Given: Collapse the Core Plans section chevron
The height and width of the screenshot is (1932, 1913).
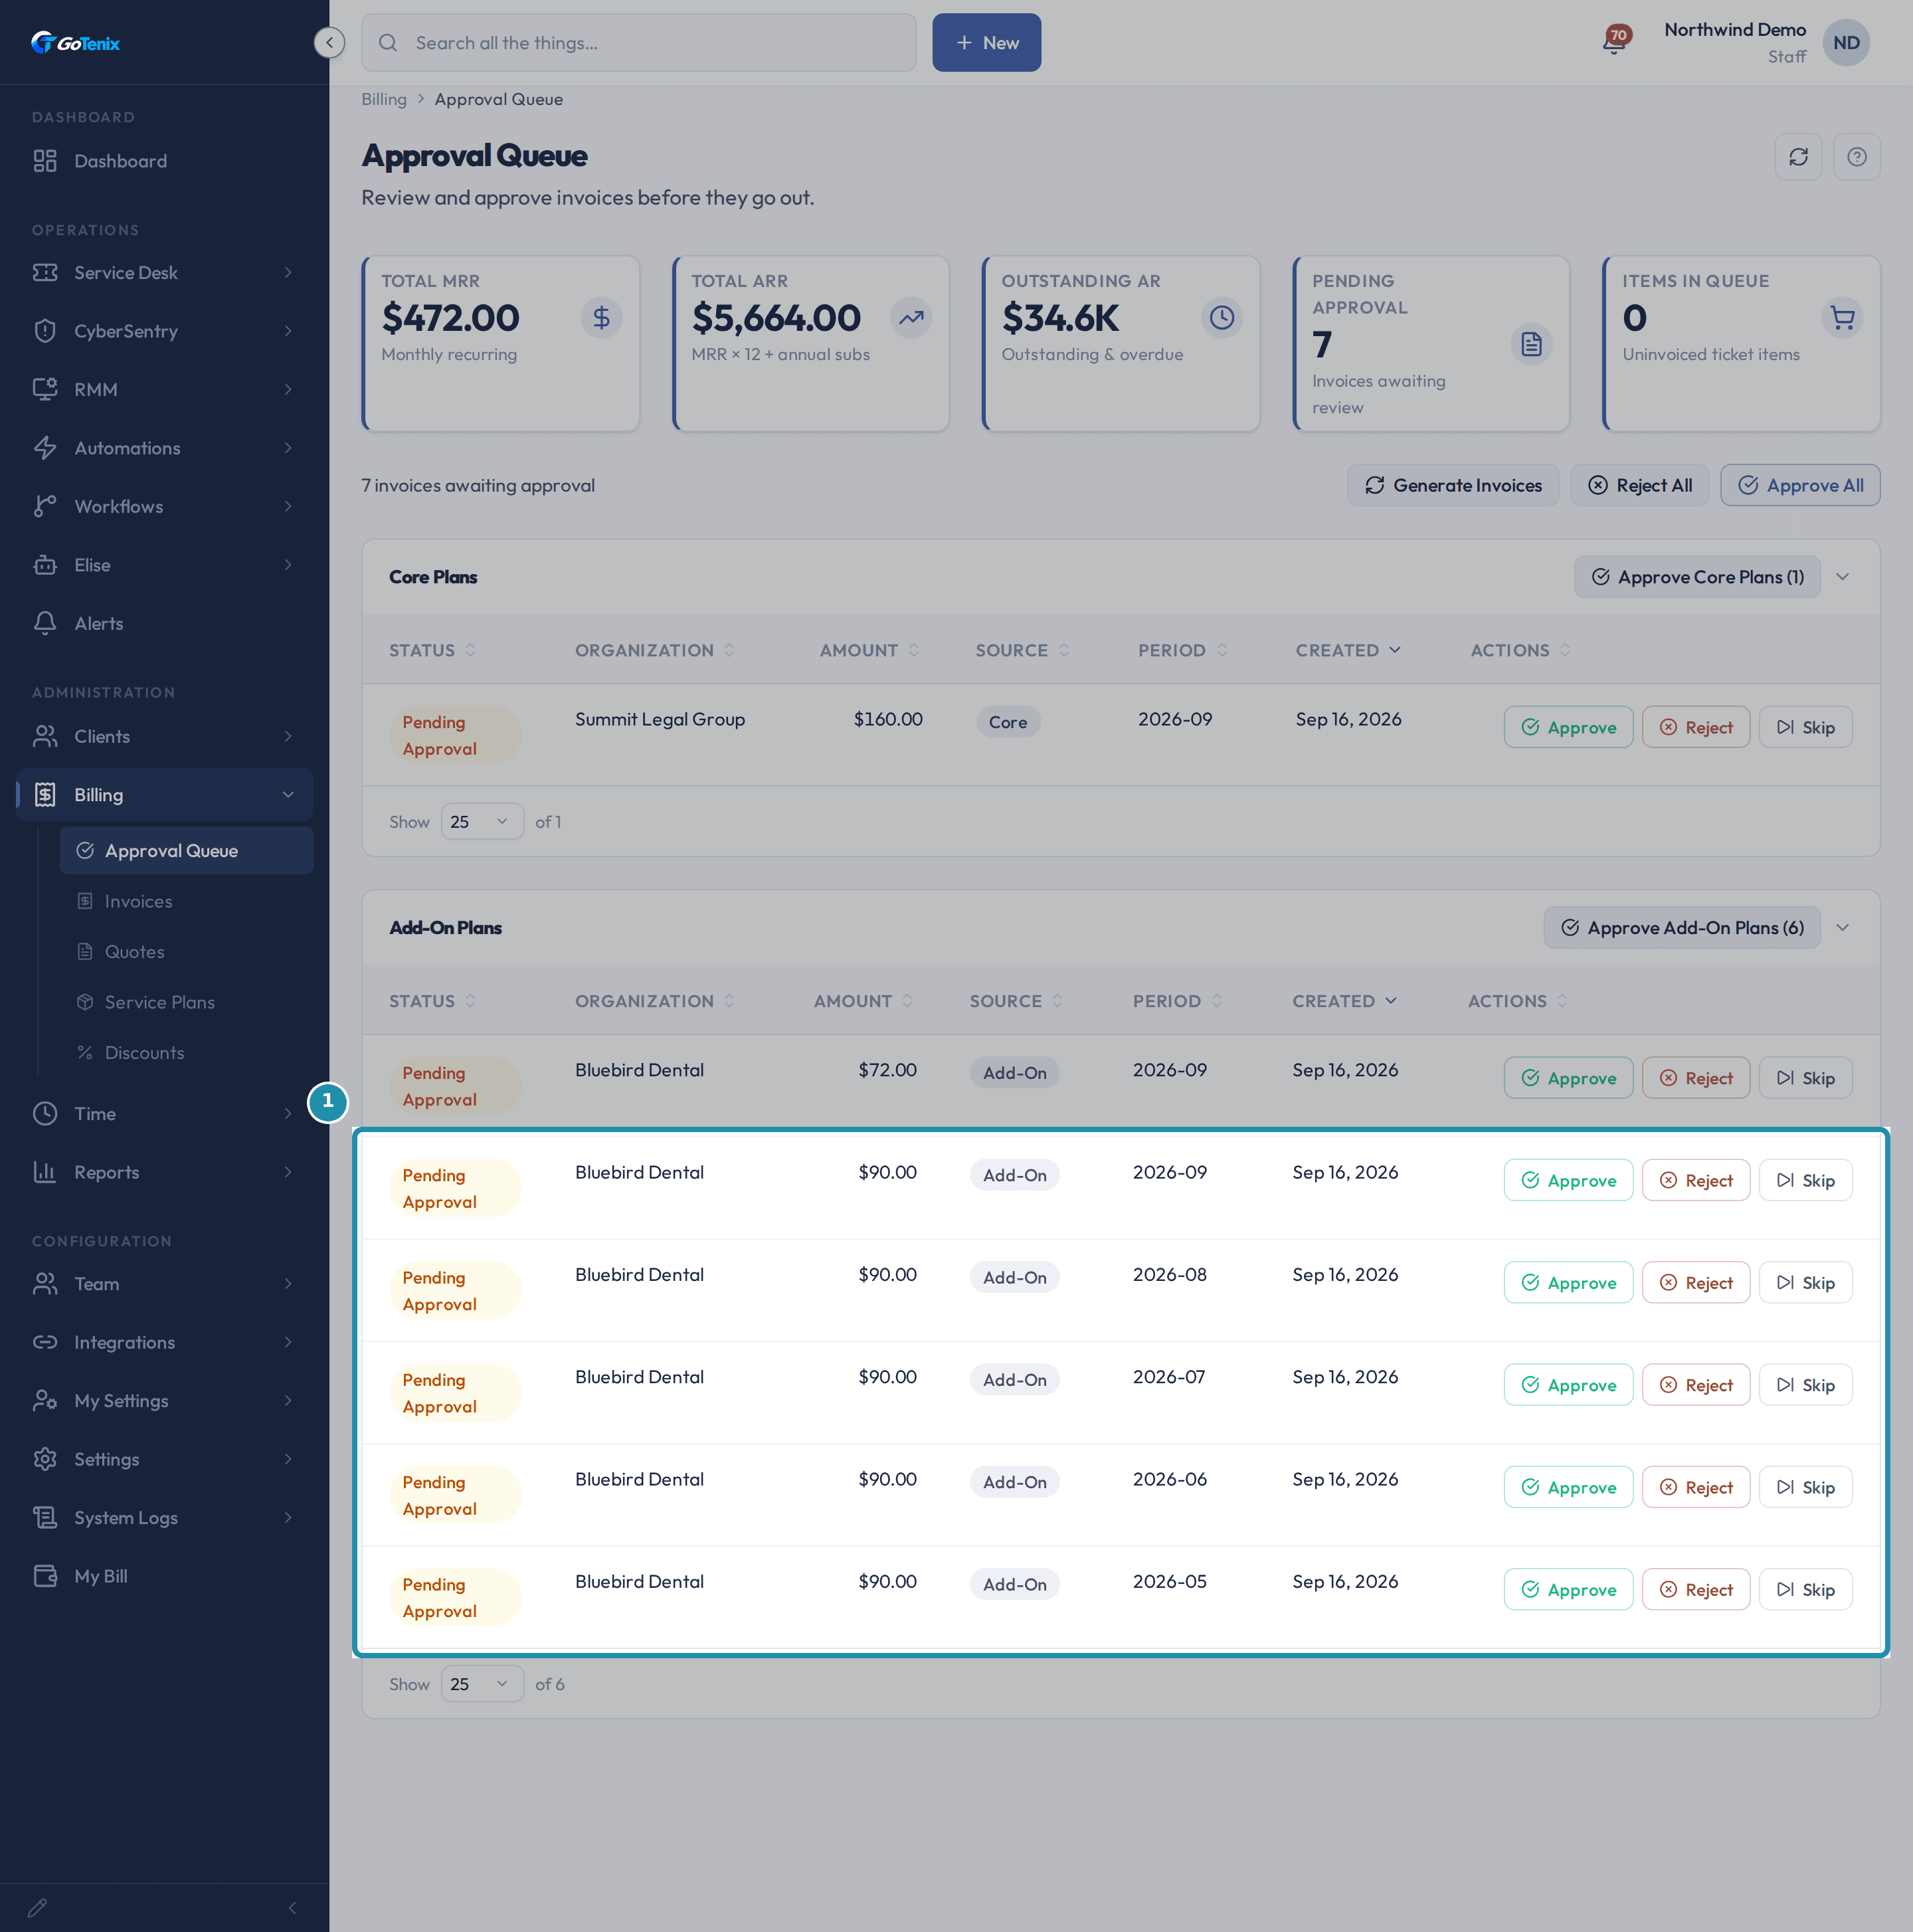Looking at the screenshot, I should (1842, 577).
